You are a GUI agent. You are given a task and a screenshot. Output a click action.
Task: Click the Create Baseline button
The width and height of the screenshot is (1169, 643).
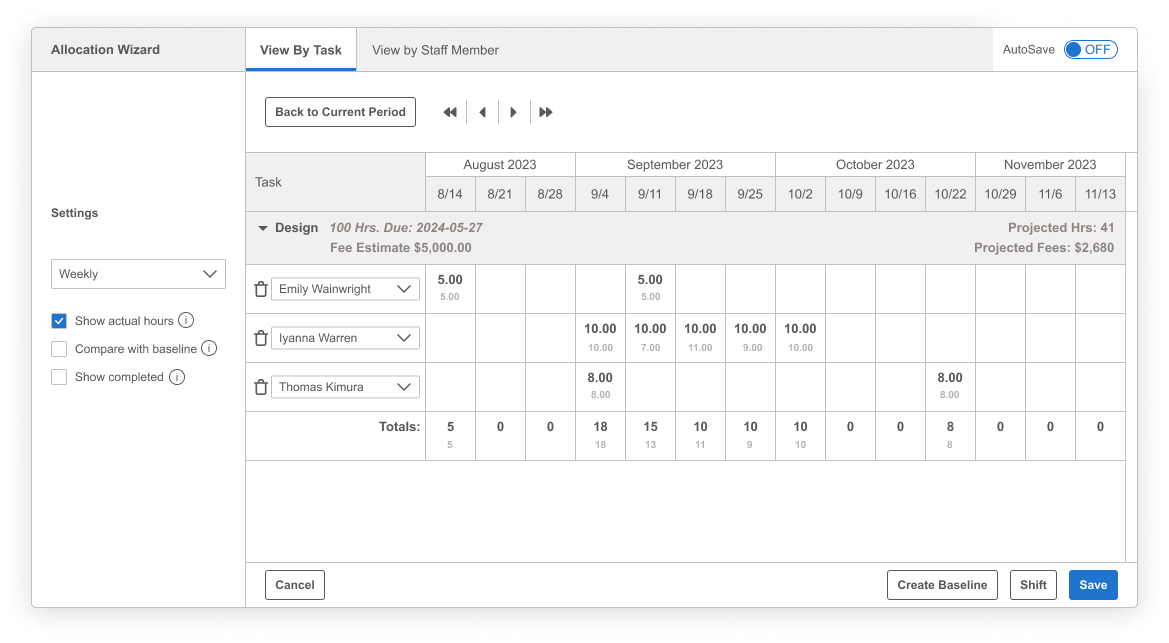click(x=942, y=585)
